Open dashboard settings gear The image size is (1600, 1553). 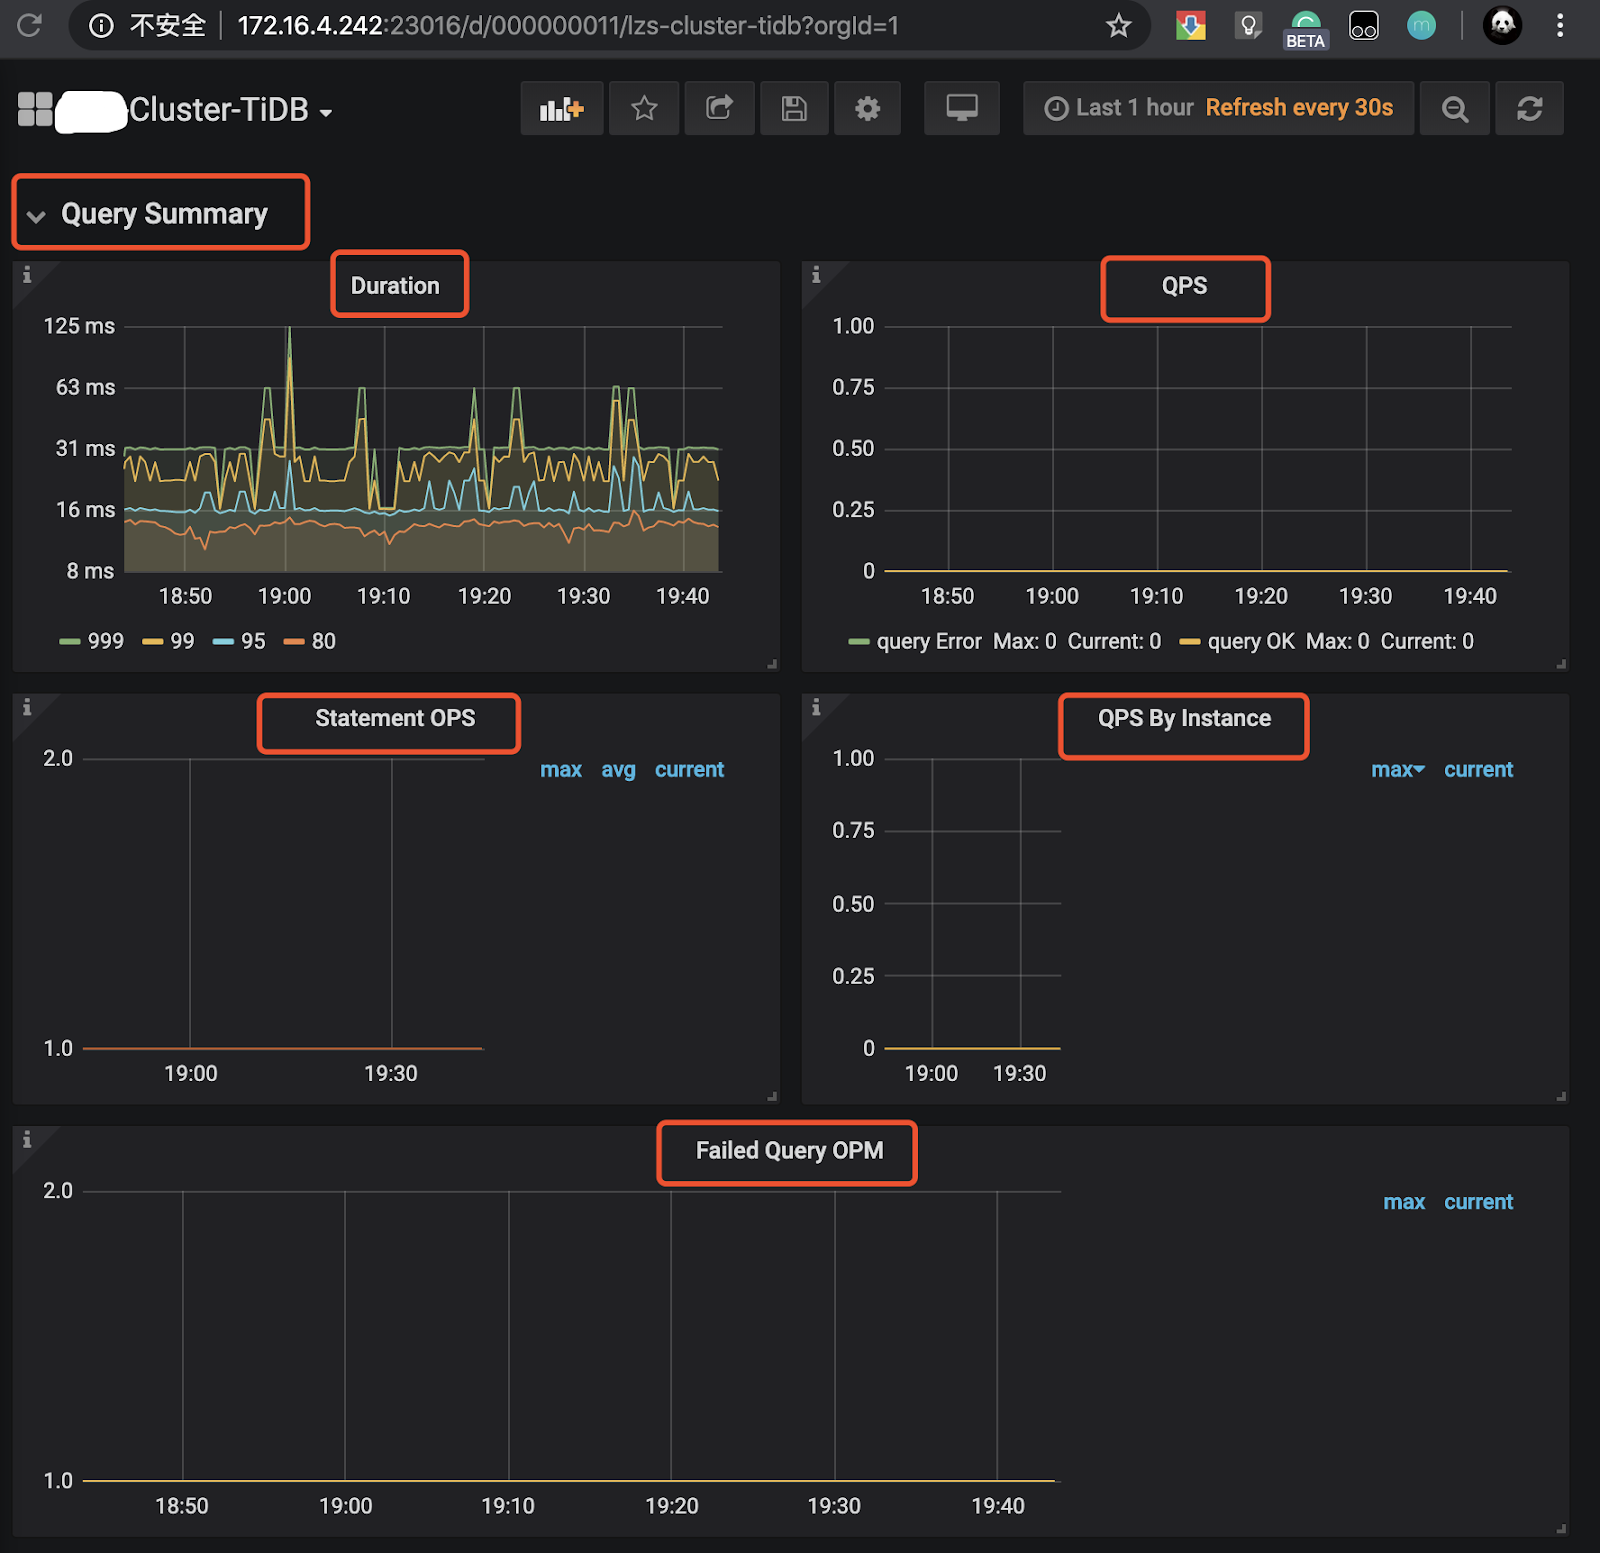(867, 108)
